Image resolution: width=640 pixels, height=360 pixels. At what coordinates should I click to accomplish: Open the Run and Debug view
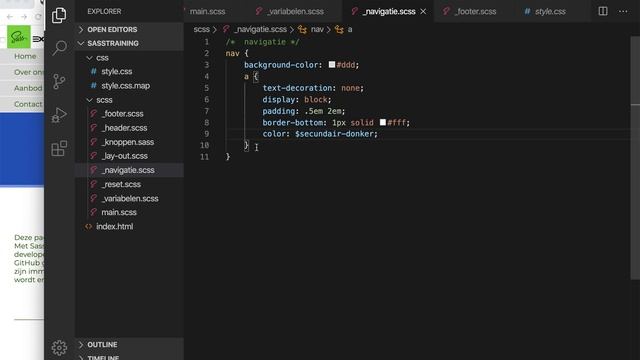click(x=59, y=115)
